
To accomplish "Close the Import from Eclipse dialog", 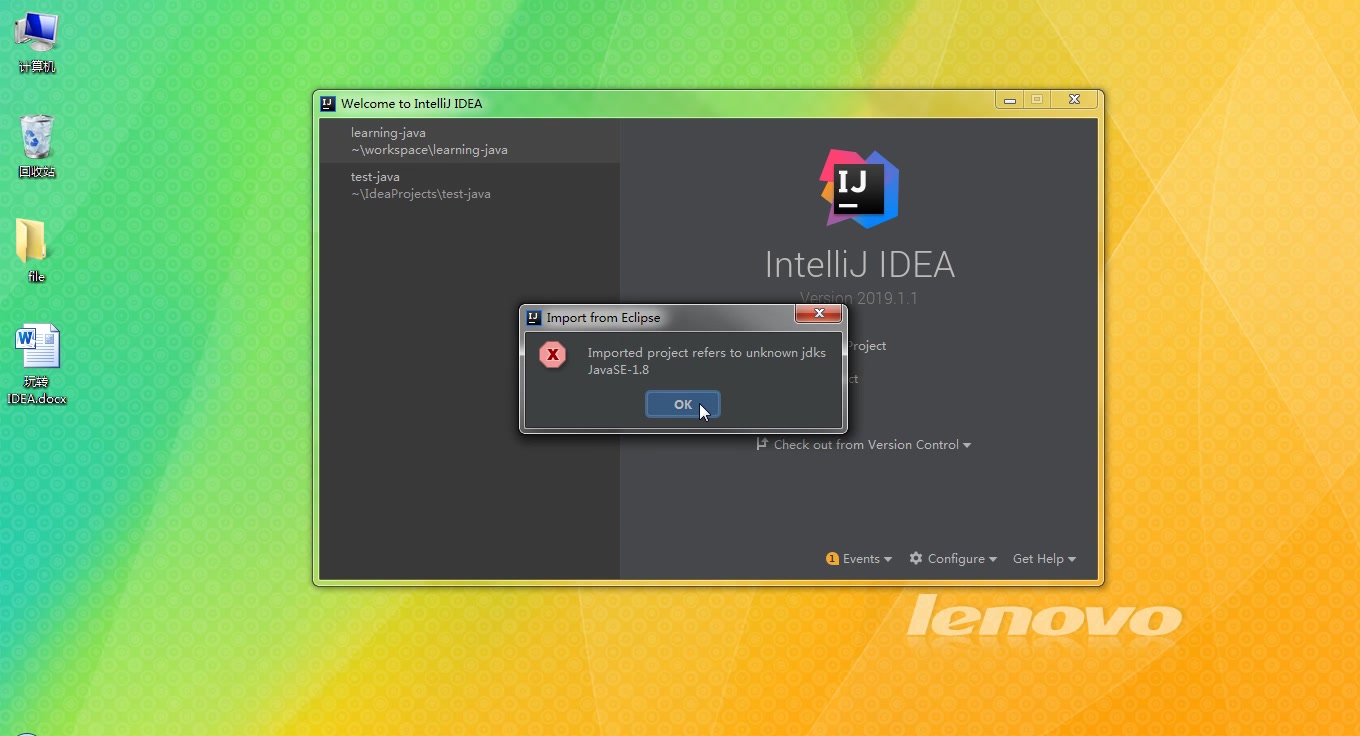I will (x=818, y=314).
